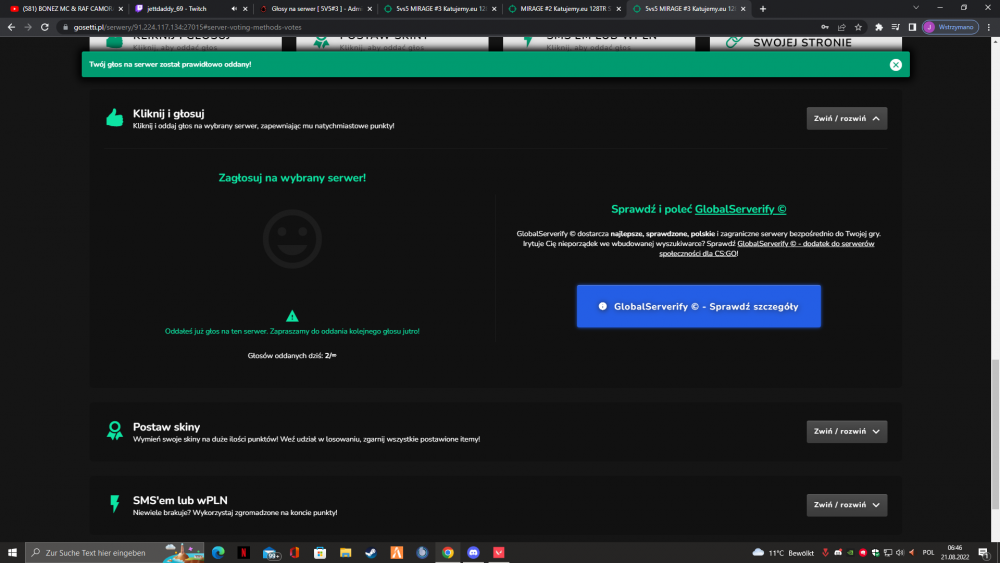The width and height of the screenshot is (1000, 563).
Task: Open a new browser tab
Action: [x=763, y=9]
